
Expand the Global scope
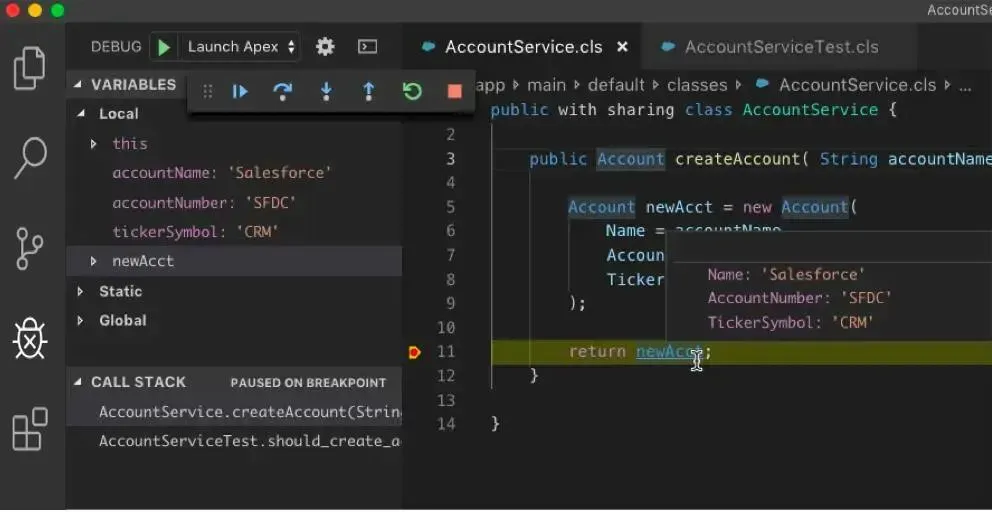pos(80,320)
